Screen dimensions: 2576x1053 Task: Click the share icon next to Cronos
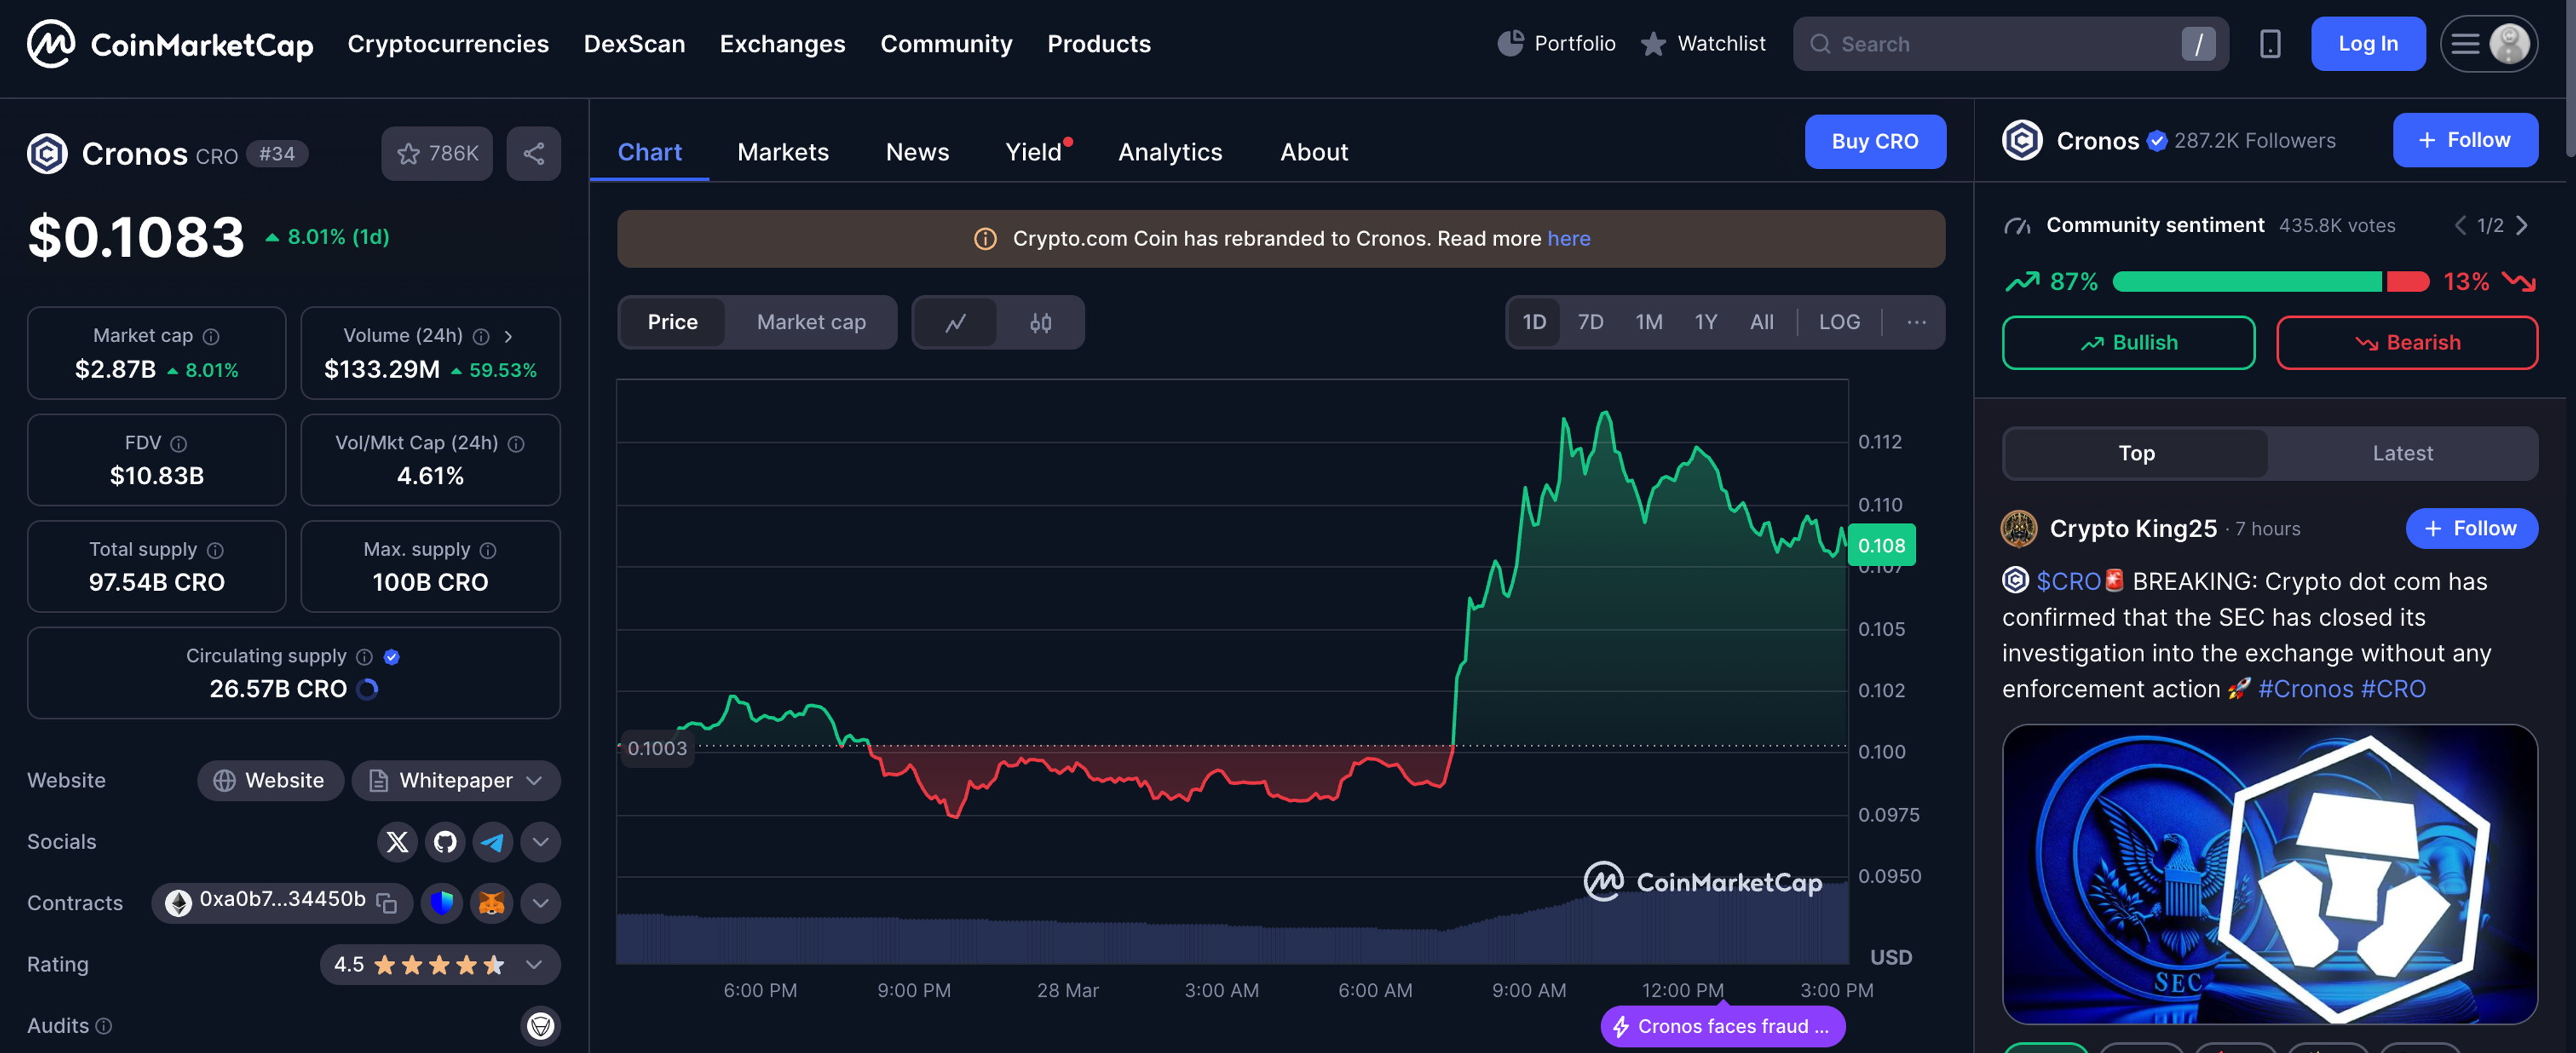pyautogui.click(x=533, y=153)
